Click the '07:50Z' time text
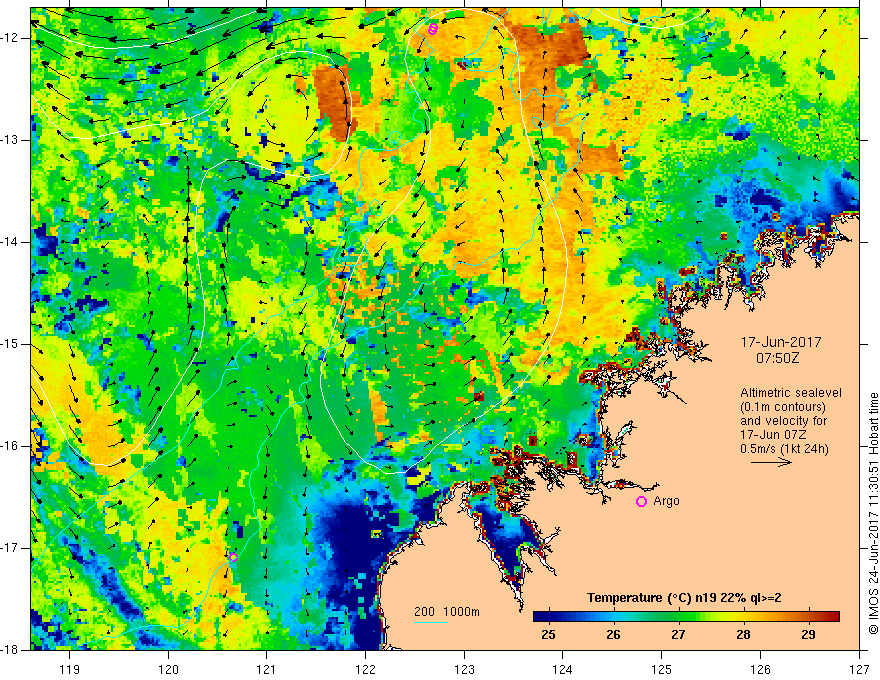 tap(777, 357)
